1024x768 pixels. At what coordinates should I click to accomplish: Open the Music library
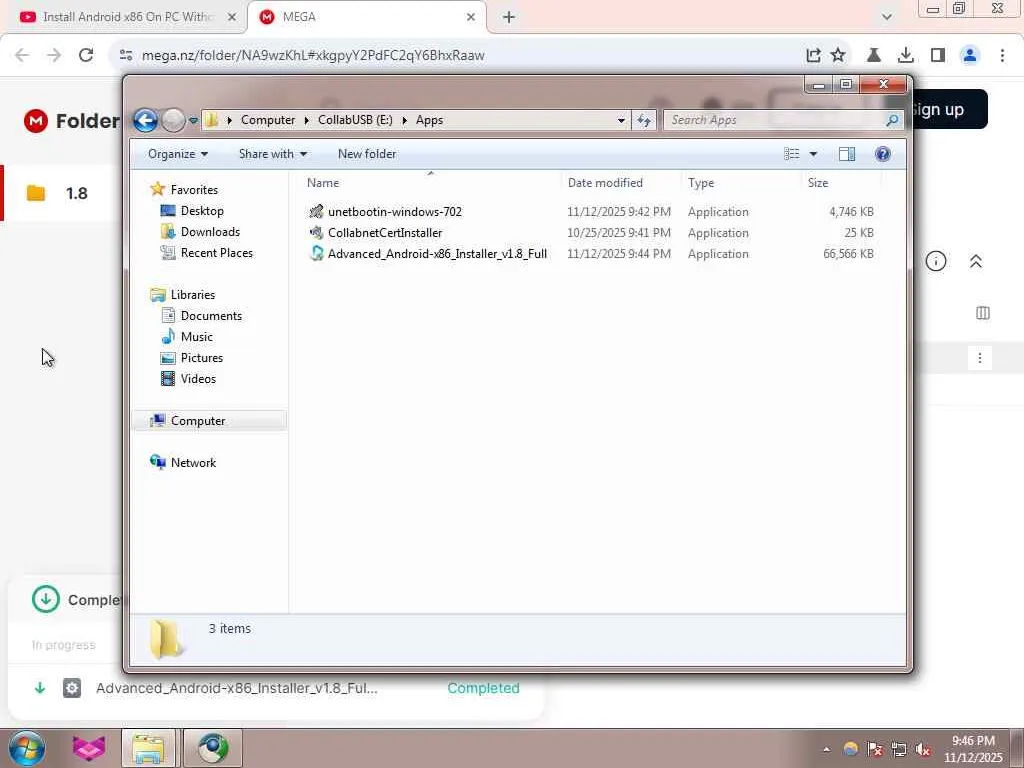coord(197,336)
